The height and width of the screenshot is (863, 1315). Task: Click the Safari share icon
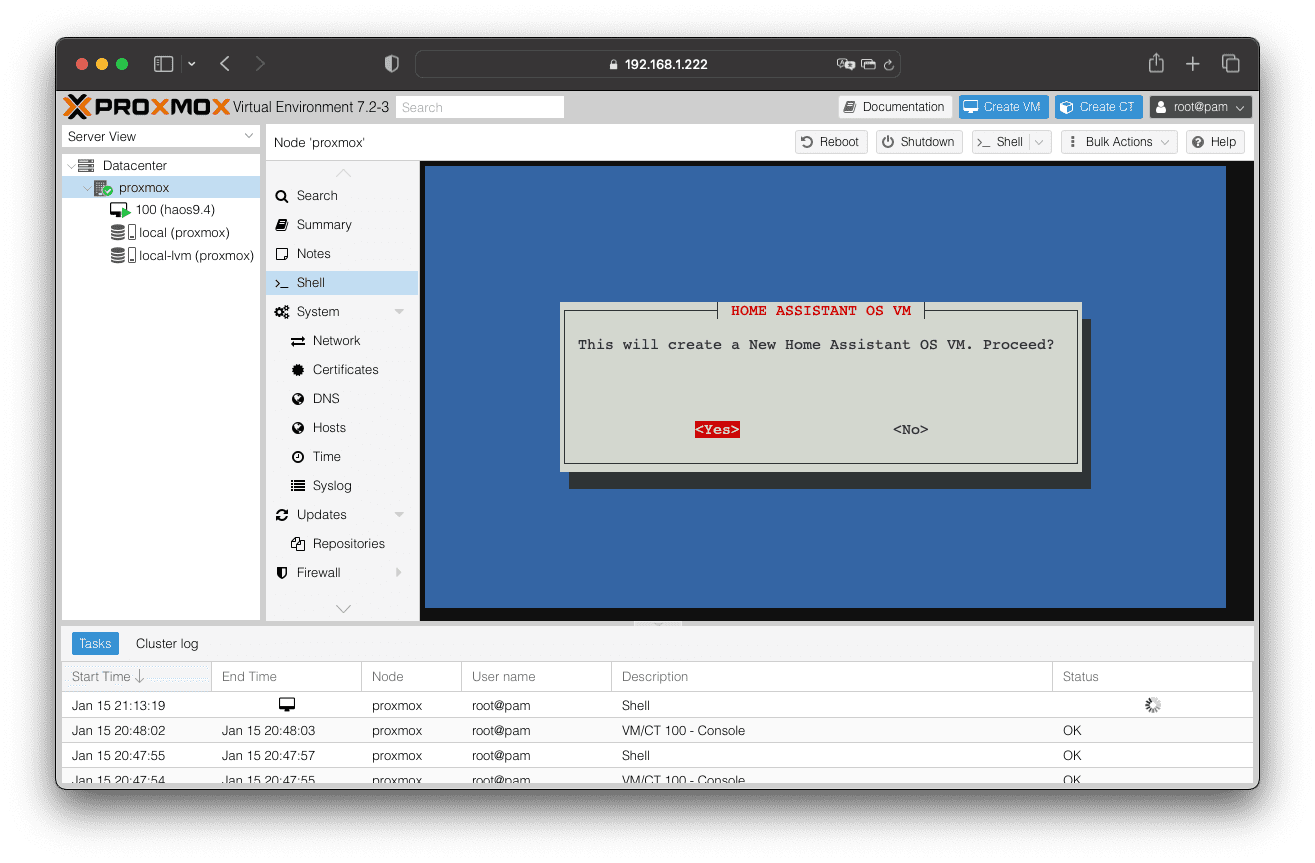click(x=1156, y=63)
